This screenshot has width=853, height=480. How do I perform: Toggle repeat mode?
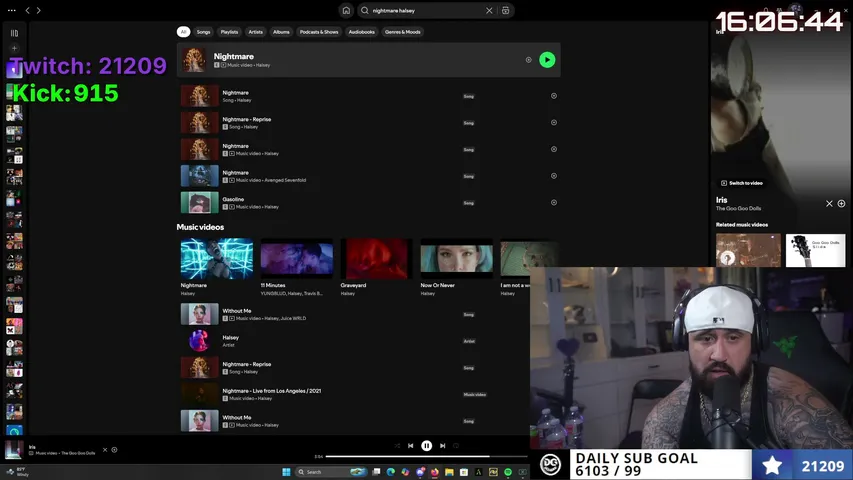[456, 446]
